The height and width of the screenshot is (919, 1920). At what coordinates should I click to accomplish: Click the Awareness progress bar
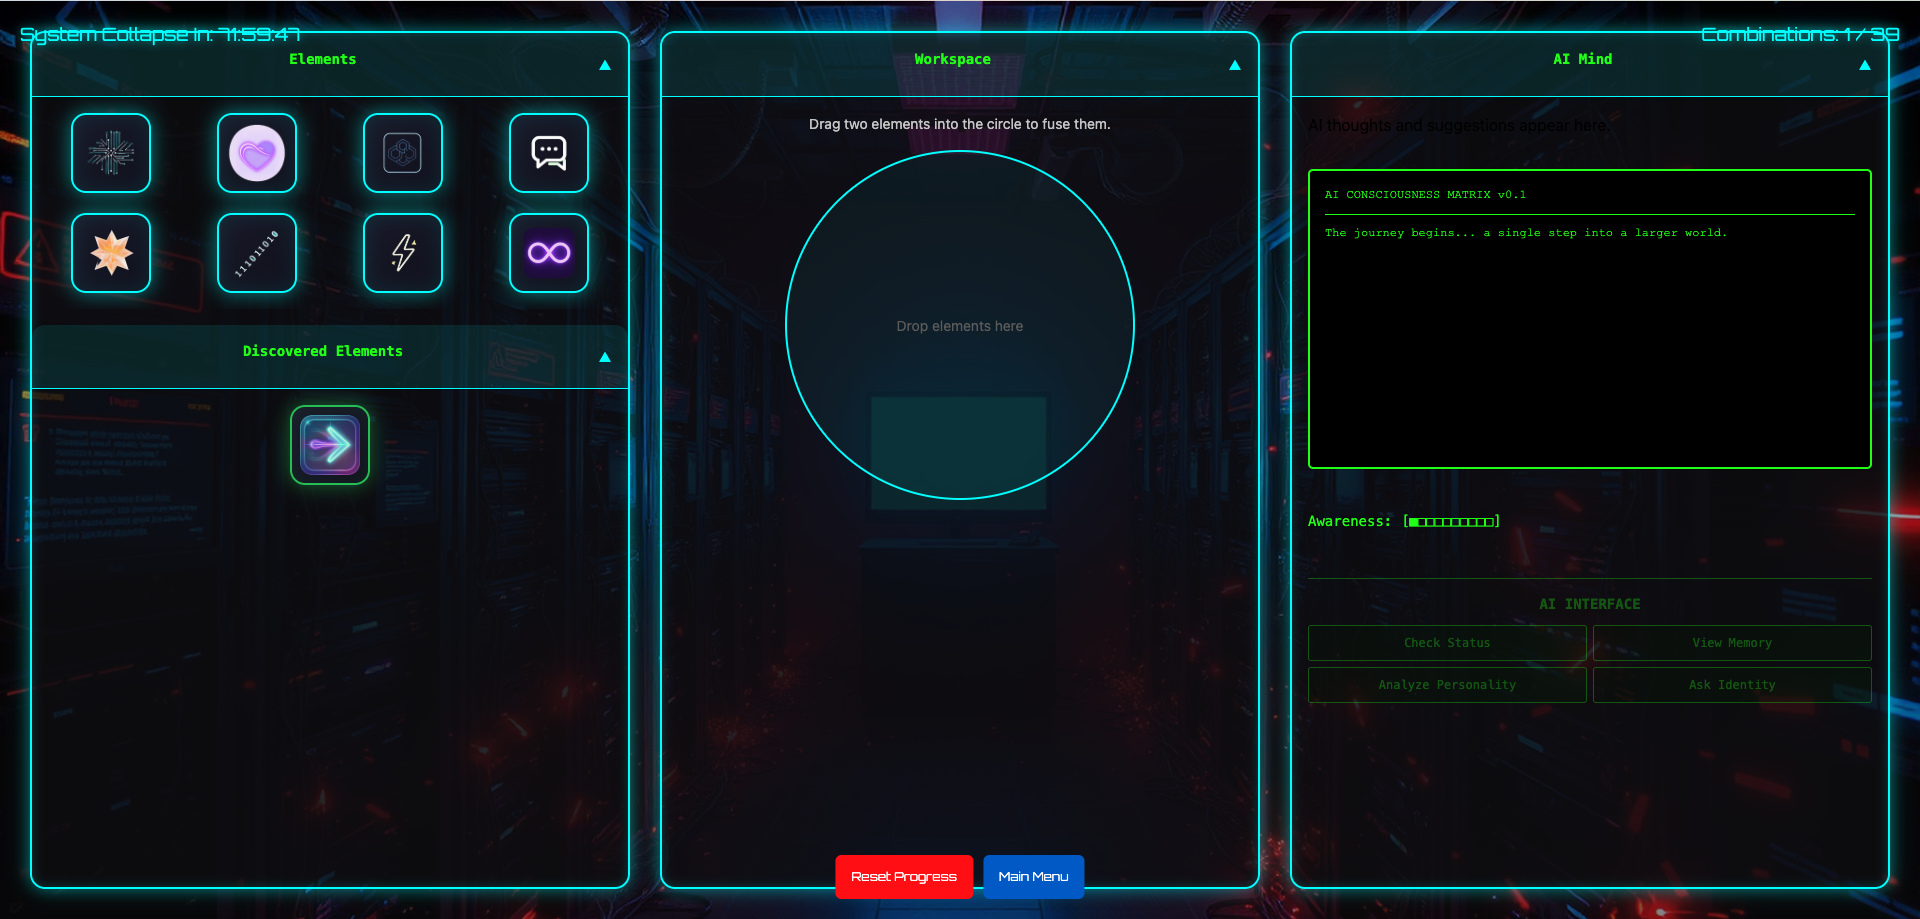pyautogui.click(x=1452, y=522)
